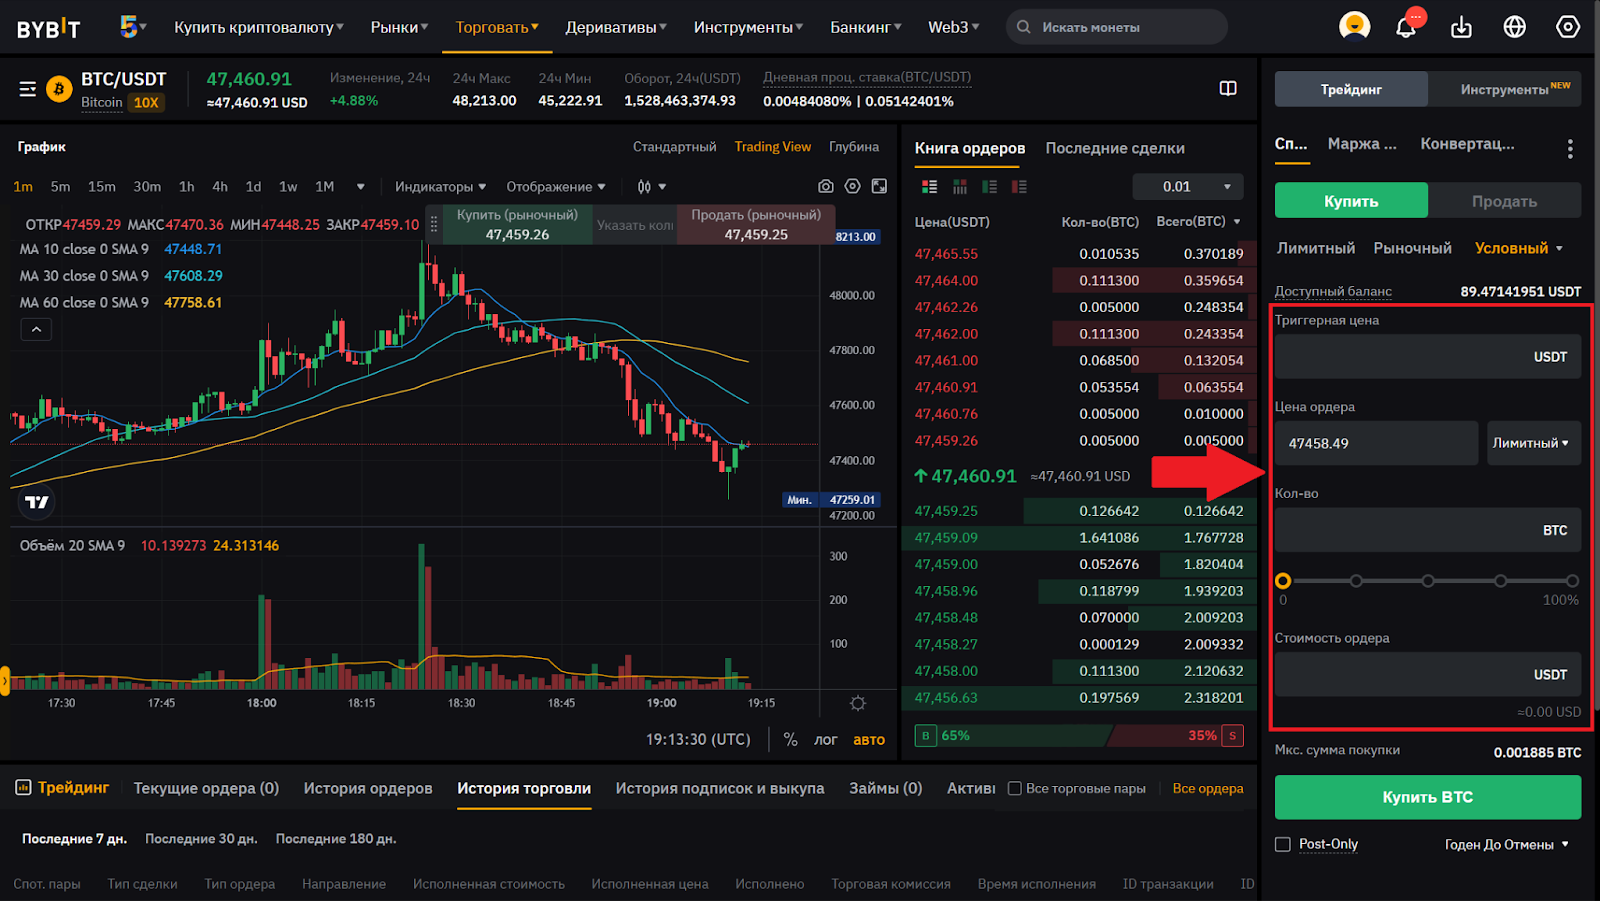Open the trading guide book icon

pos(1228,89)
